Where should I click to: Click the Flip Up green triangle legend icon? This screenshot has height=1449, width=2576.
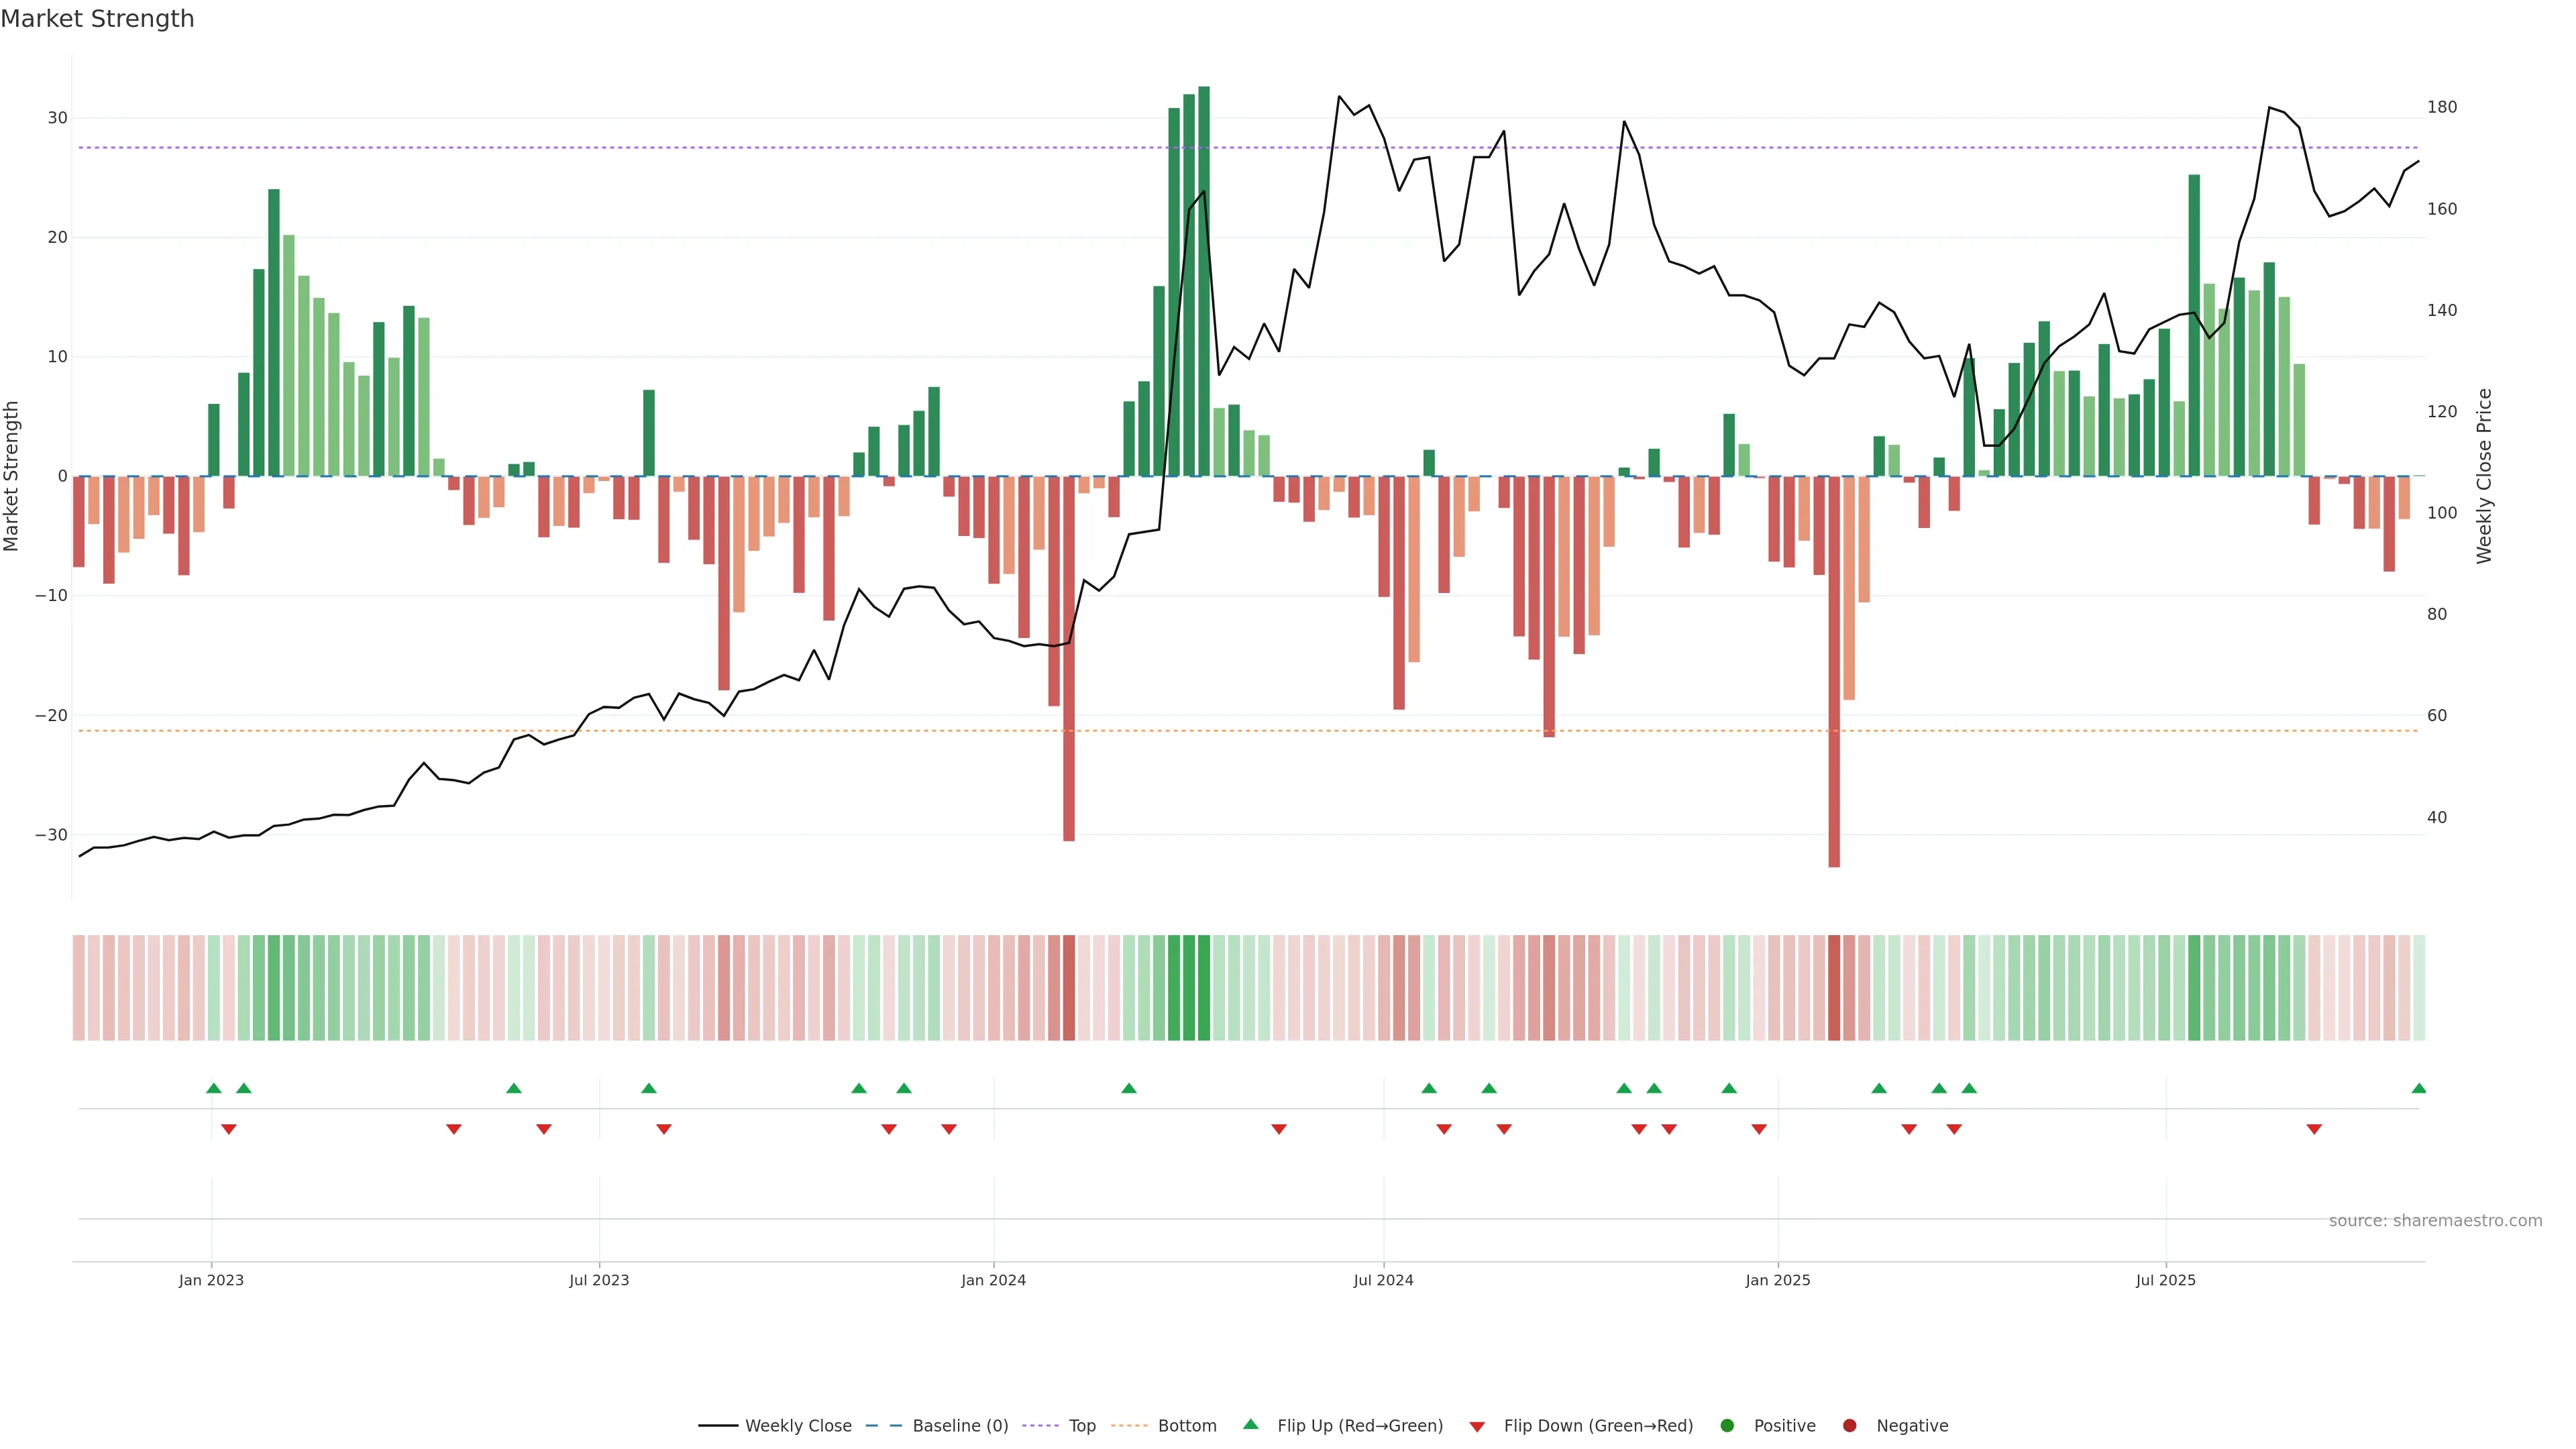1250,1424
